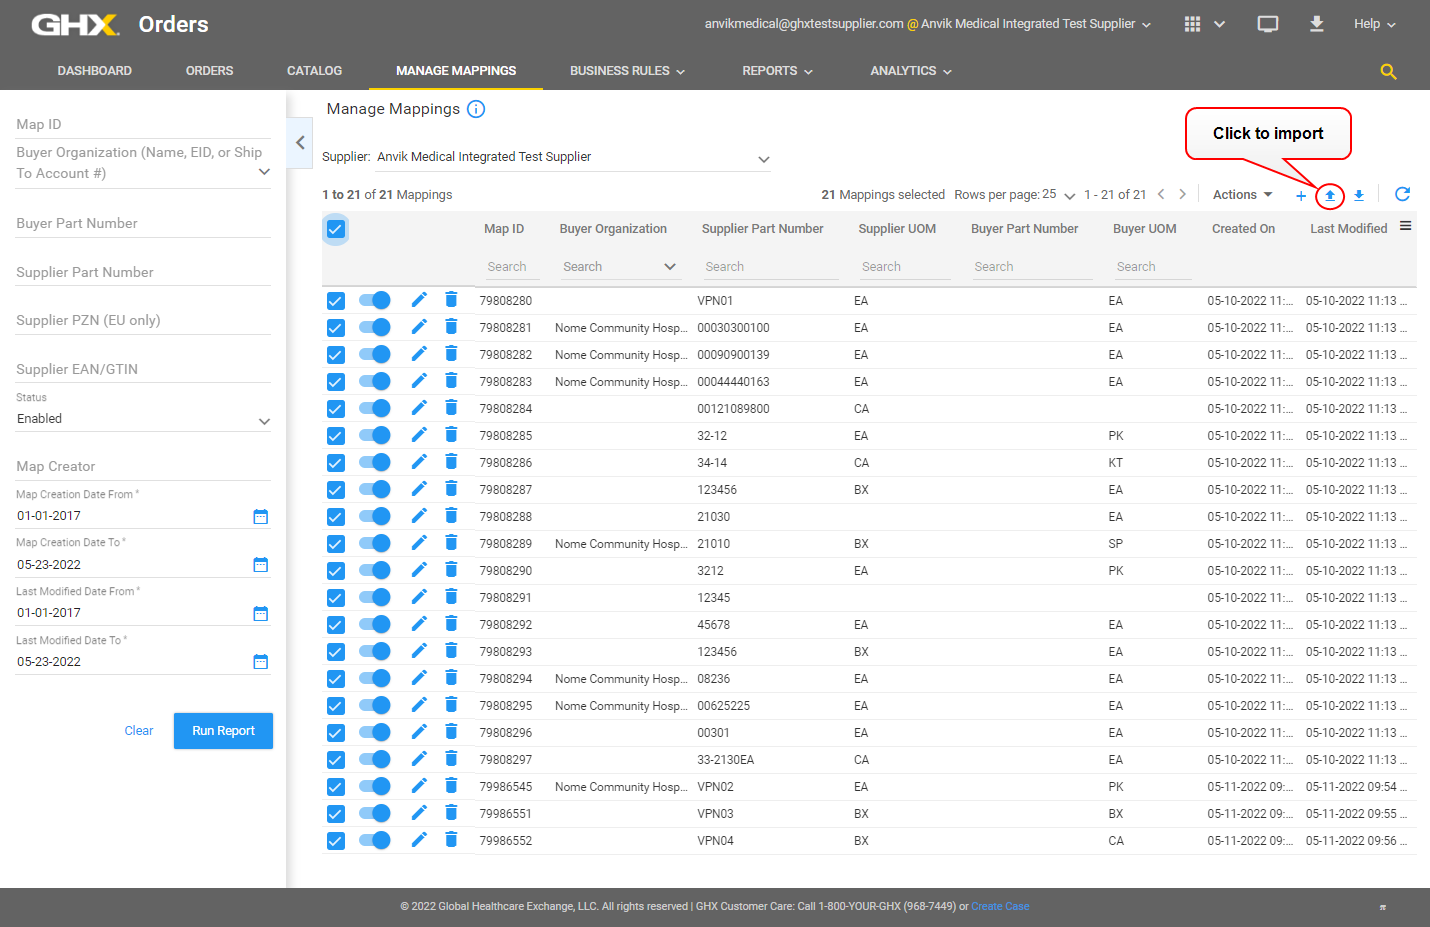The image size is (1430, 927).
Task: Click the Map ID filter field
Action: [143, 124]
